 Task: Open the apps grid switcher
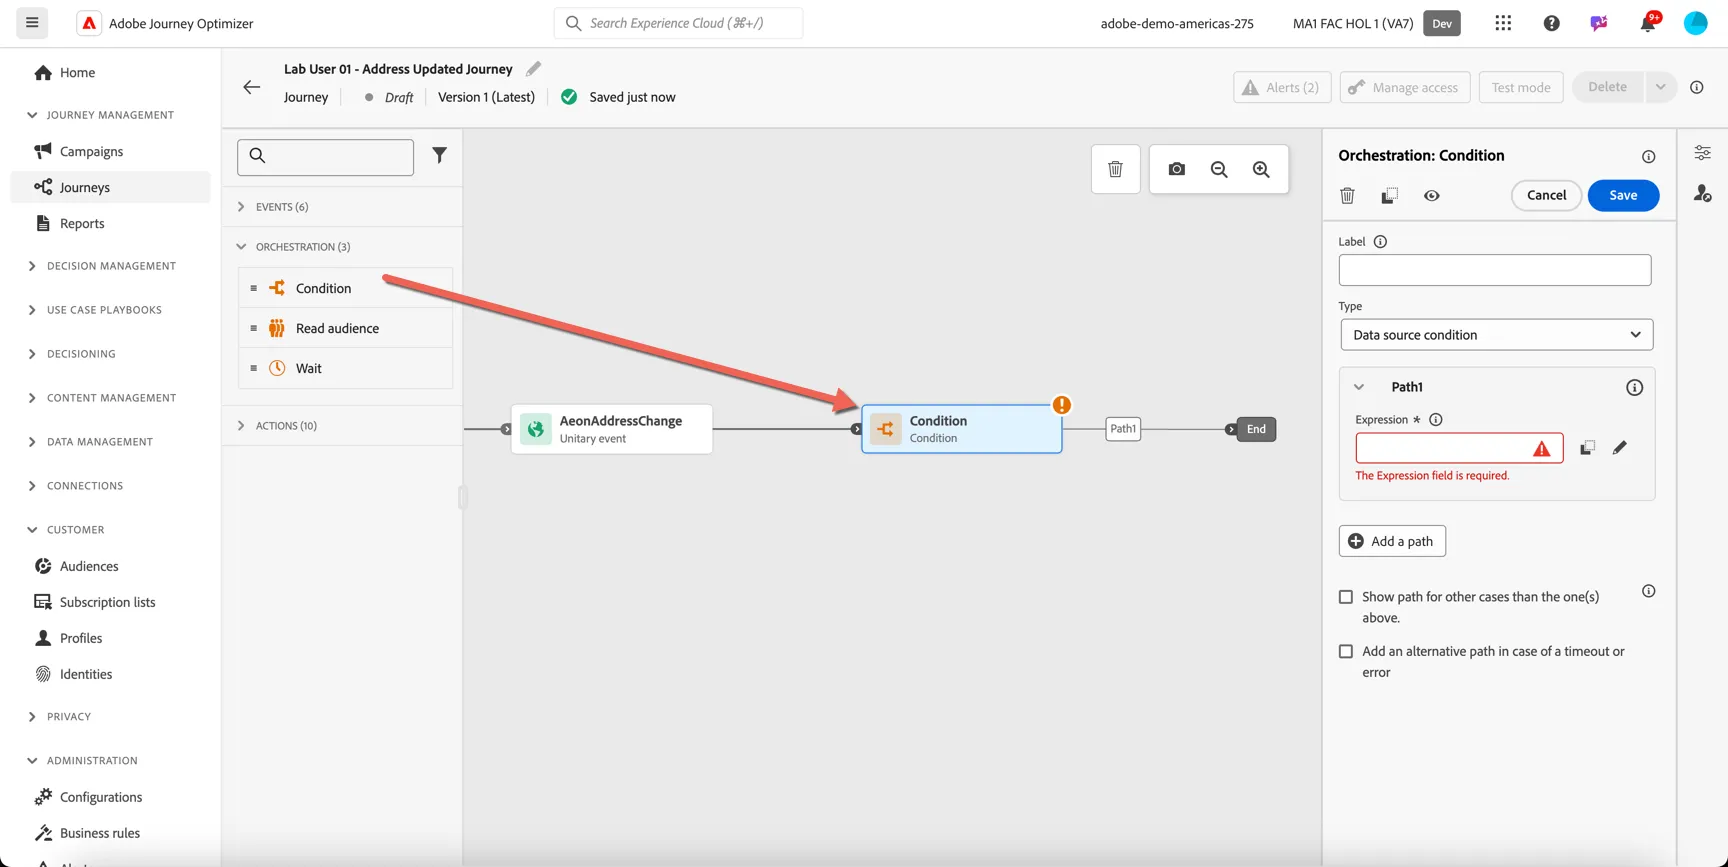pos(1503,23)
